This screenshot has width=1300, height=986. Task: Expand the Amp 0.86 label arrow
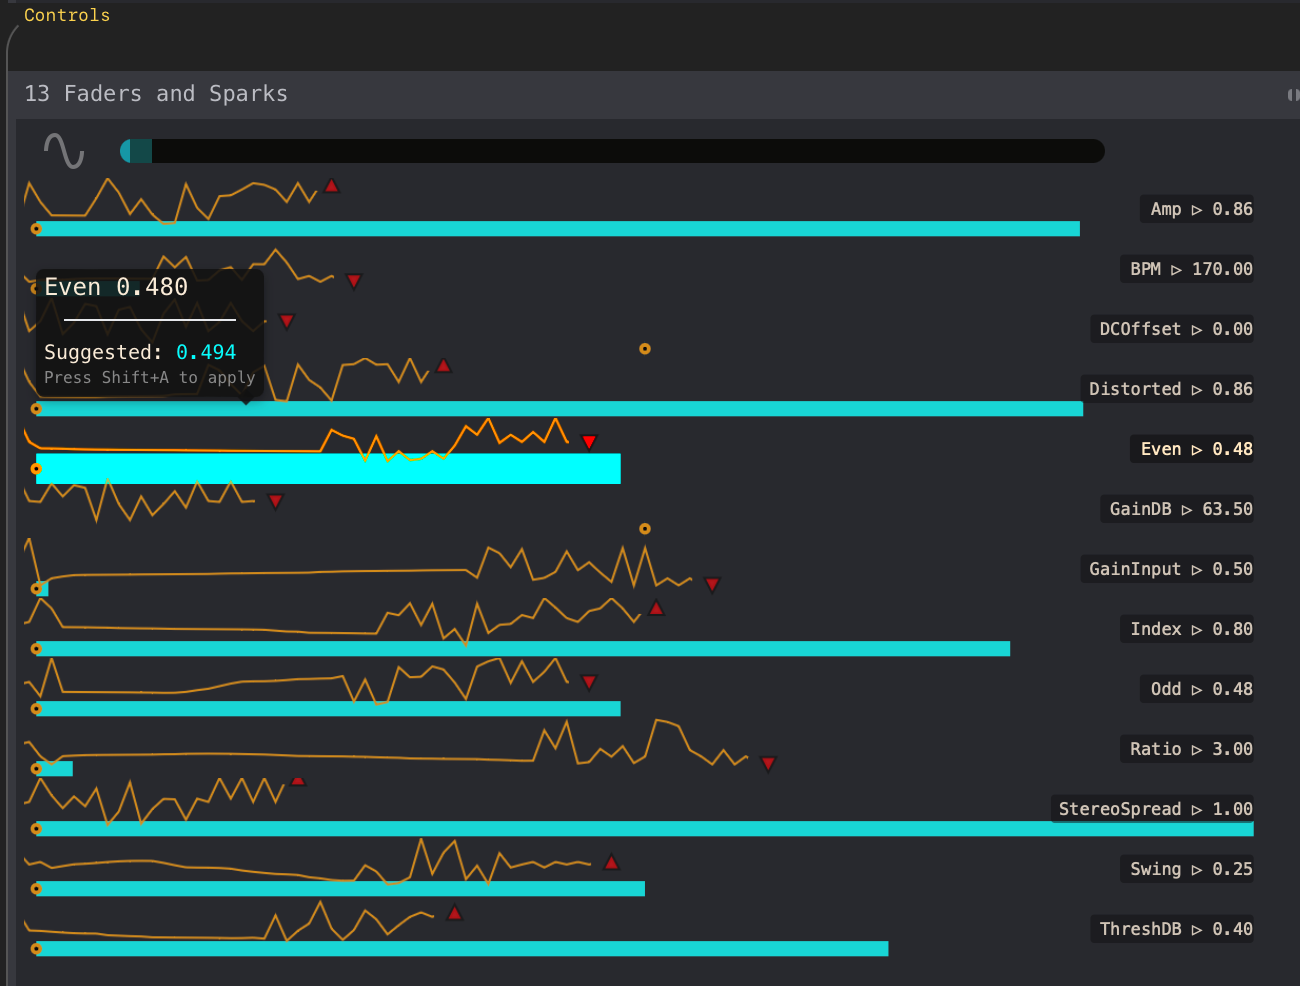point(1197,210)
